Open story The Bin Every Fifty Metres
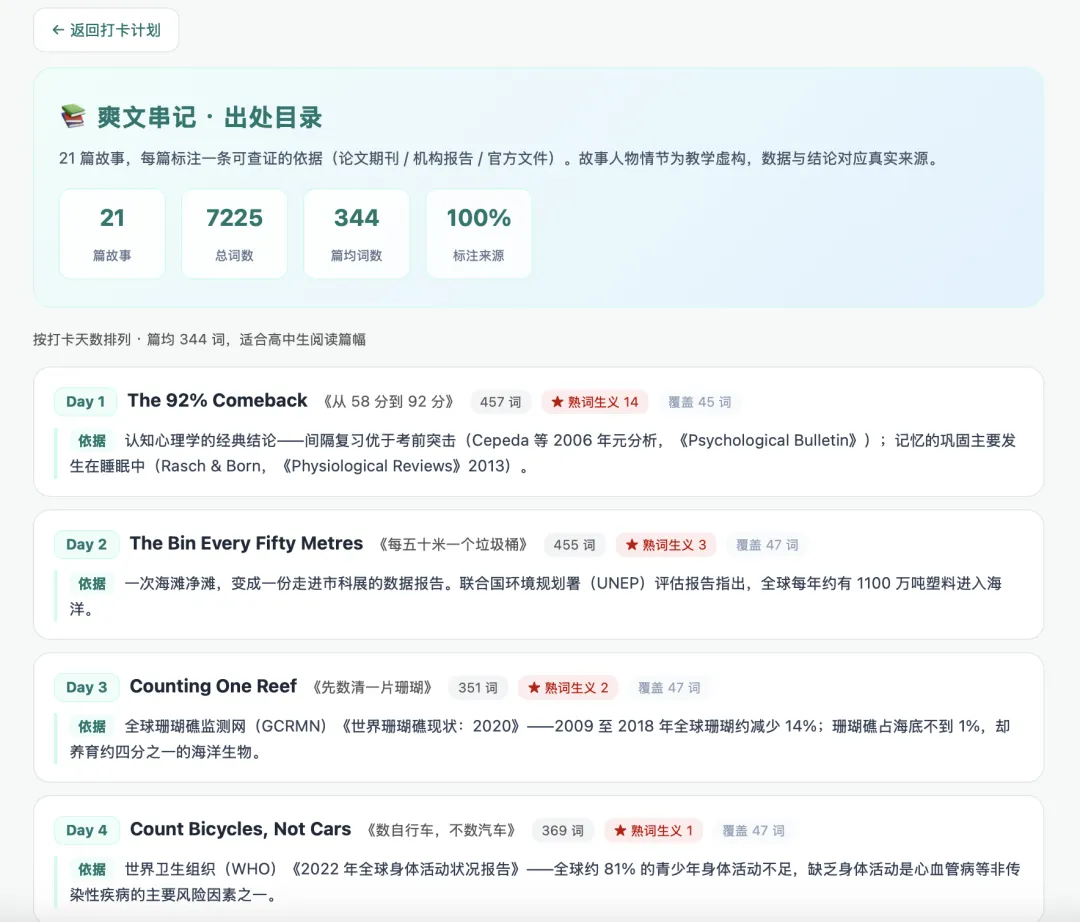 click(x=247, y=543)
